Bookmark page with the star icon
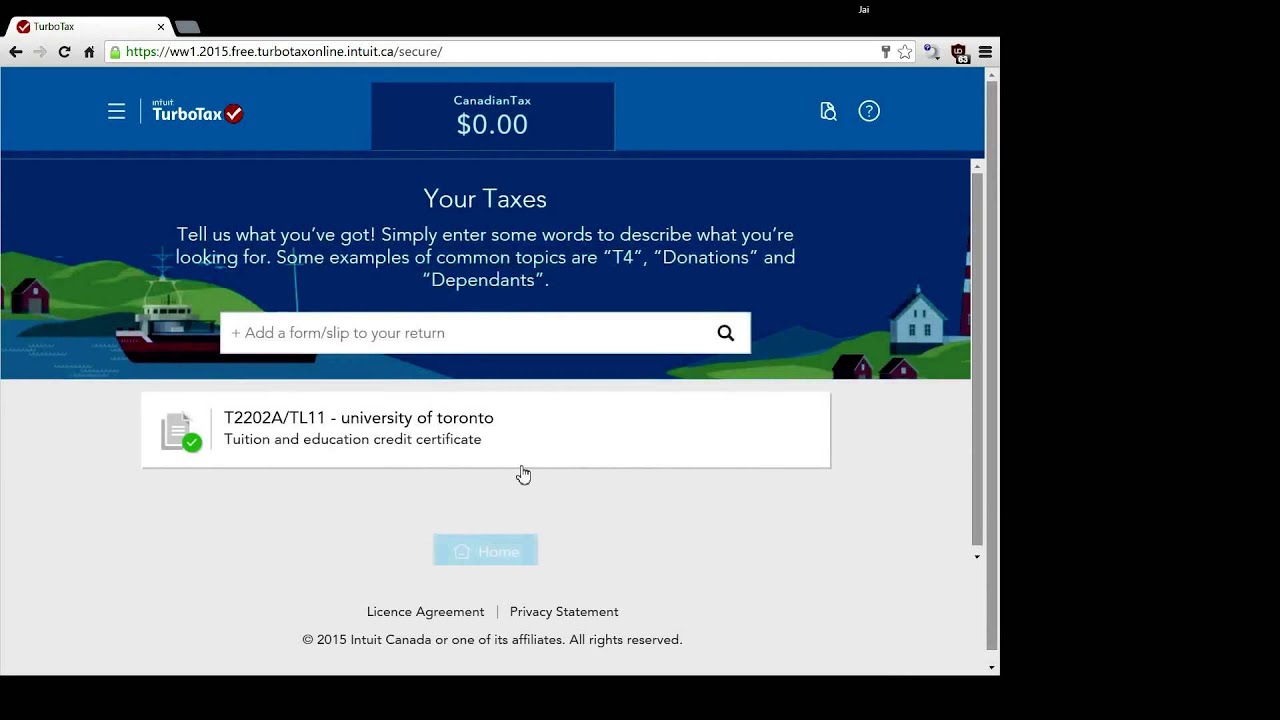1280x720 pixels. 905,52
